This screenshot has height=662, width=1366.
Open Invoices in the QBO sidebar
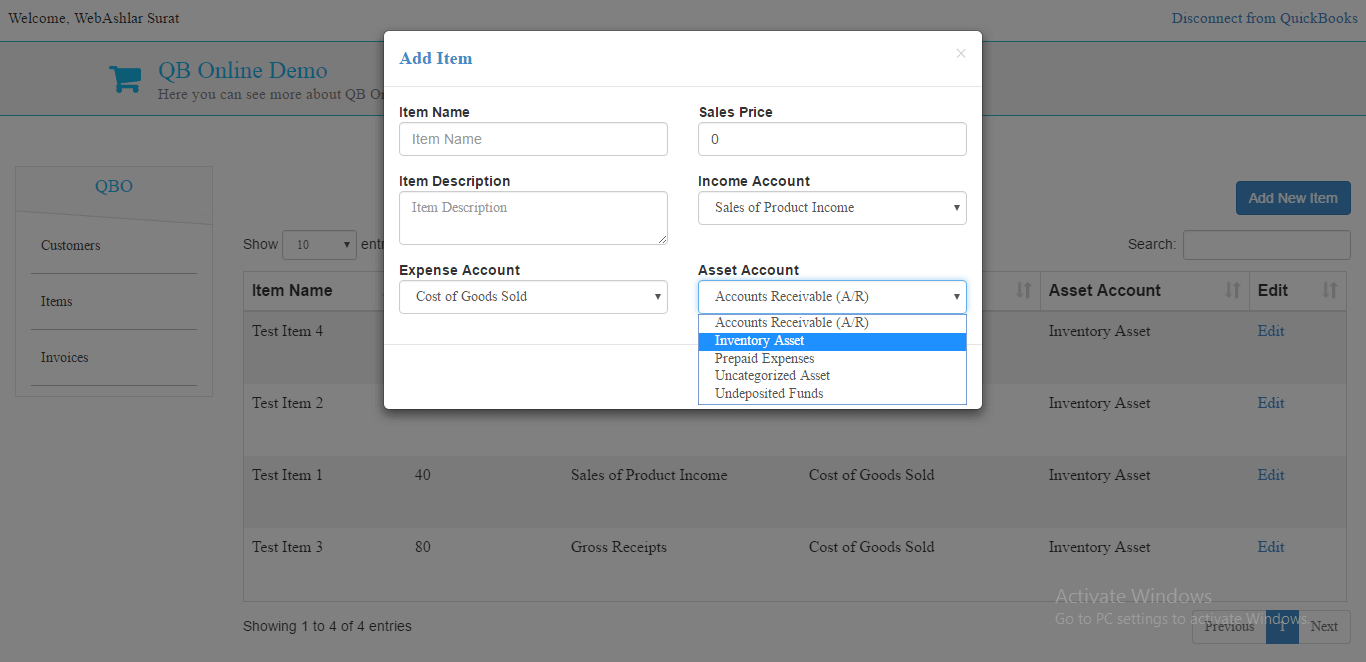65,358
